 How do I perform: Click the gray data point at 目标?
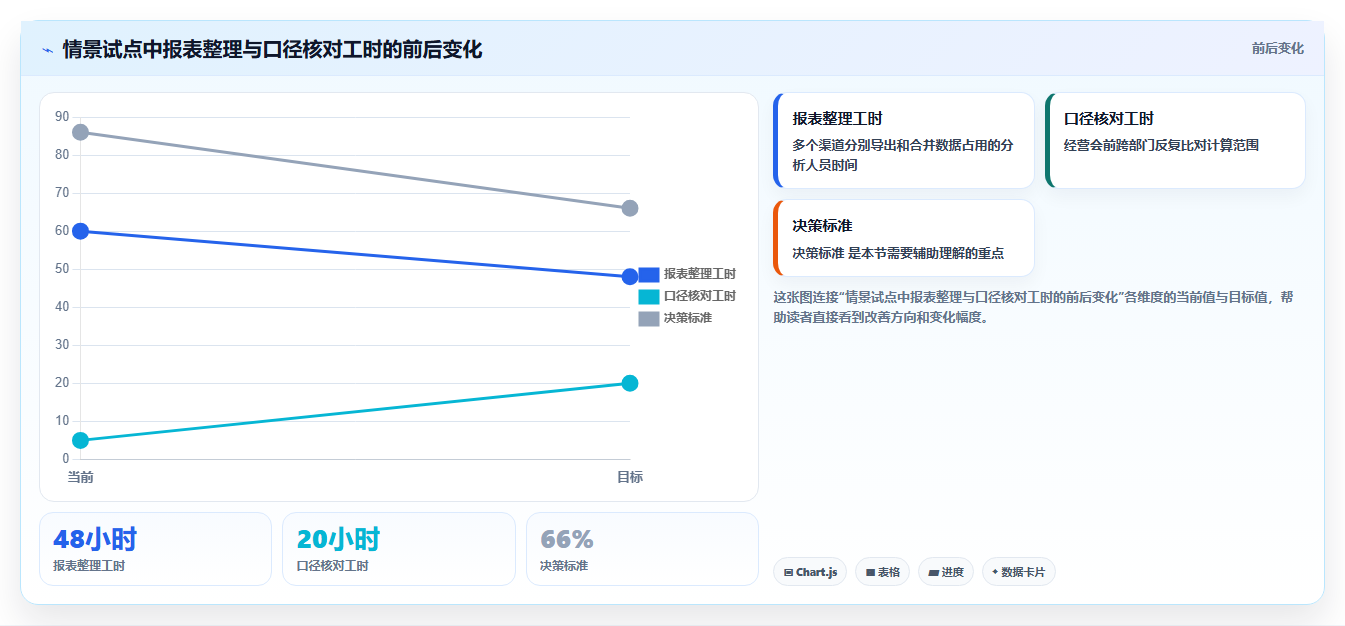(x=630, y=208)
